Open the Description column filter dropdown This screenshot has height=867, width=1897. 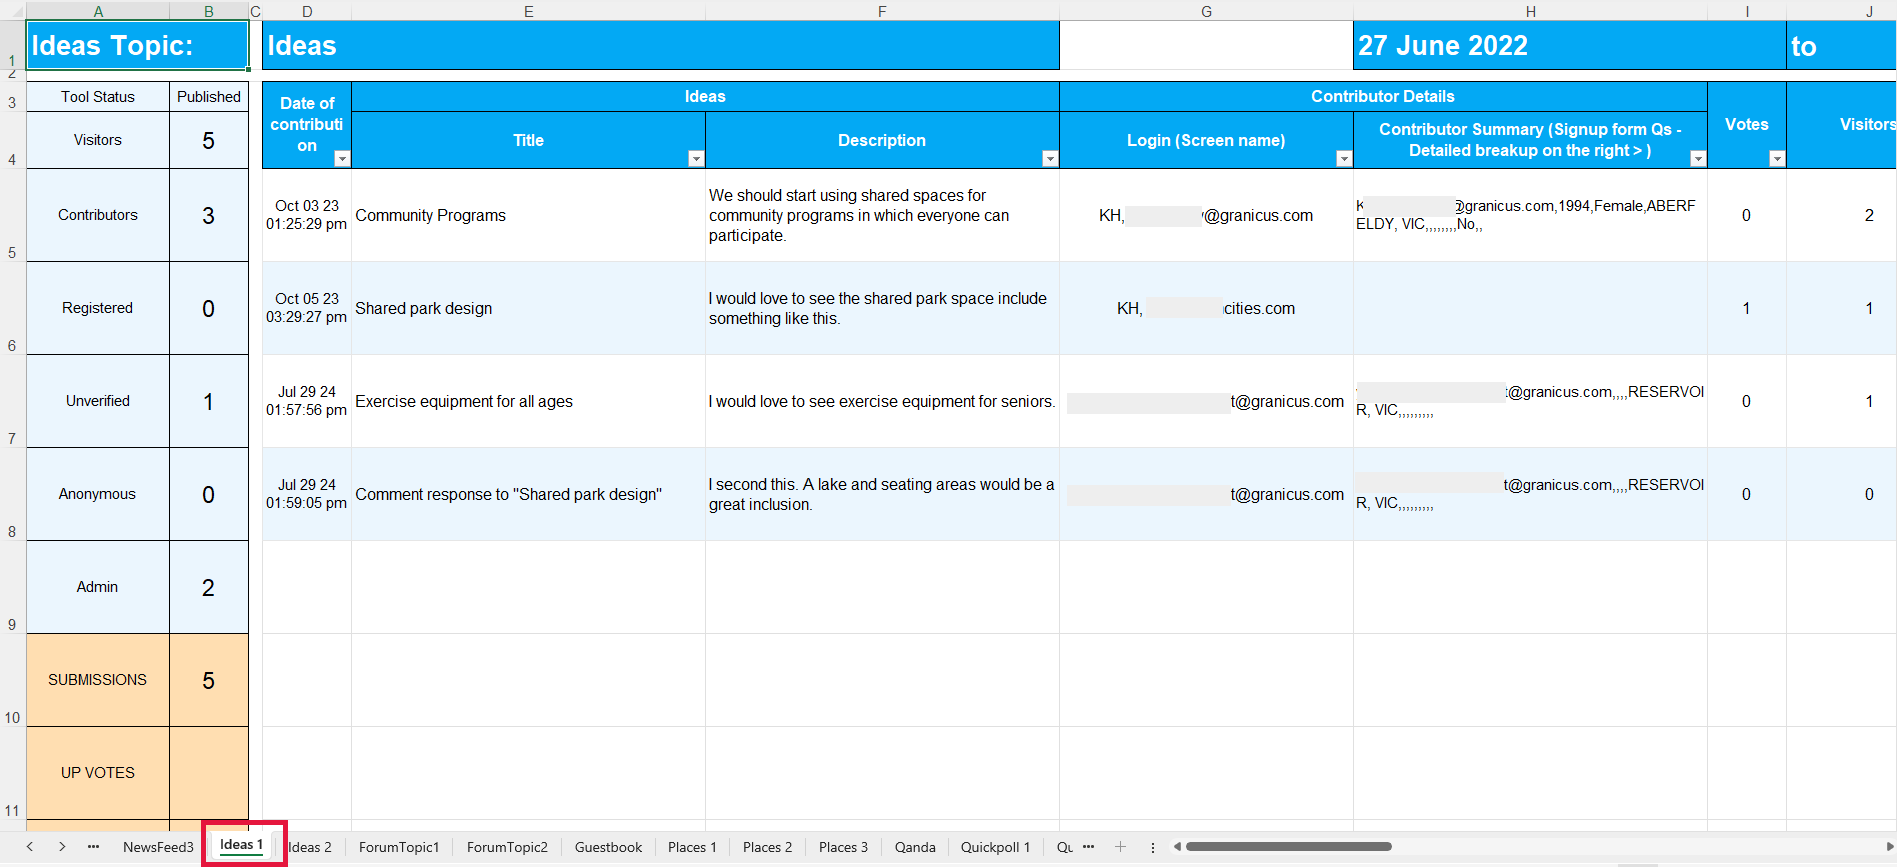(x=1050, y=158)
